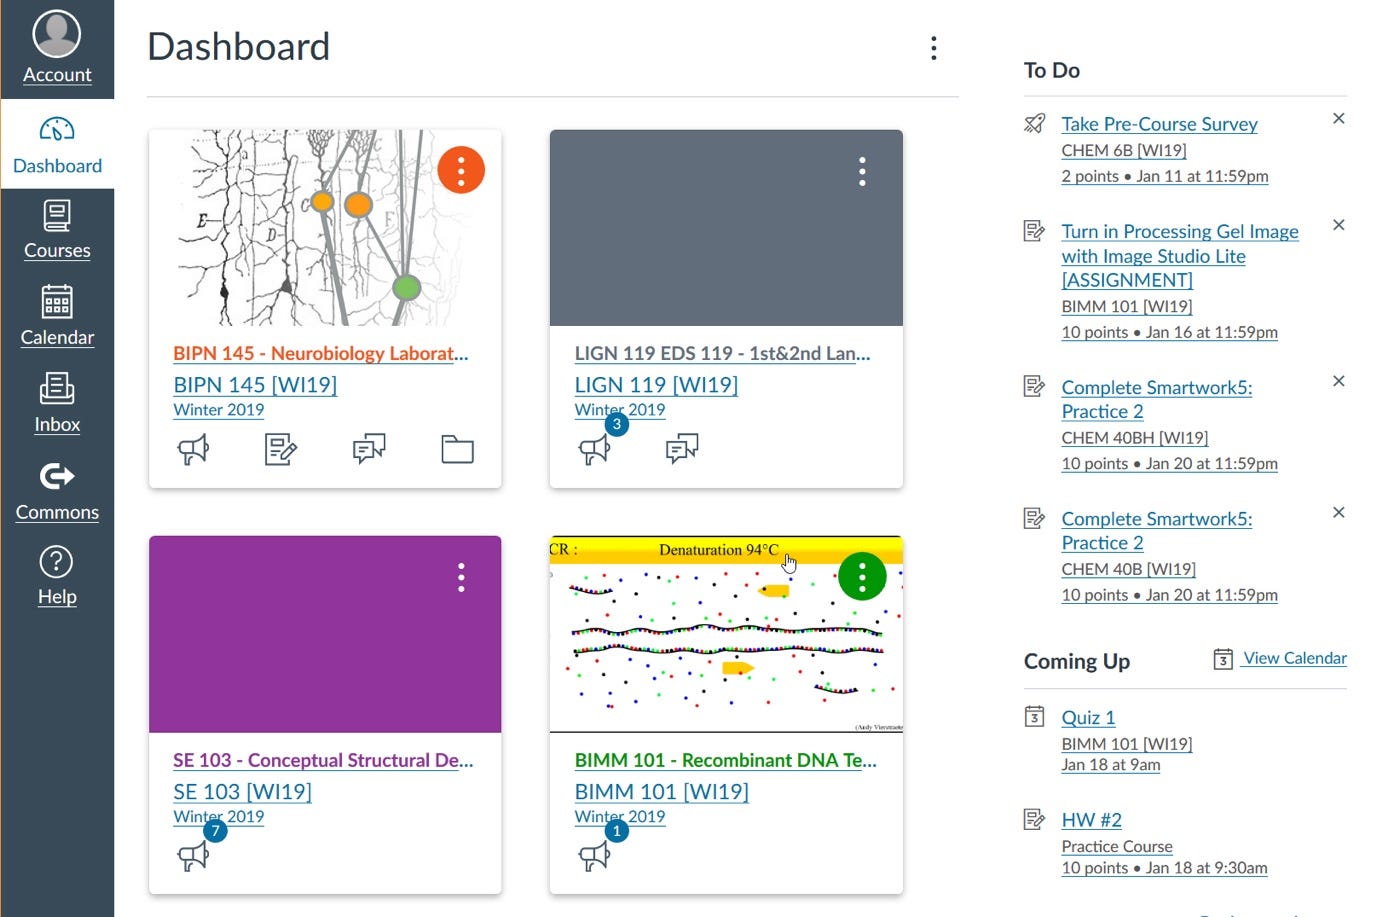This screenshot has height=917, width=1377.
Task: Open announcements icon on BIPN 145 card
Action: coord(193,450)
